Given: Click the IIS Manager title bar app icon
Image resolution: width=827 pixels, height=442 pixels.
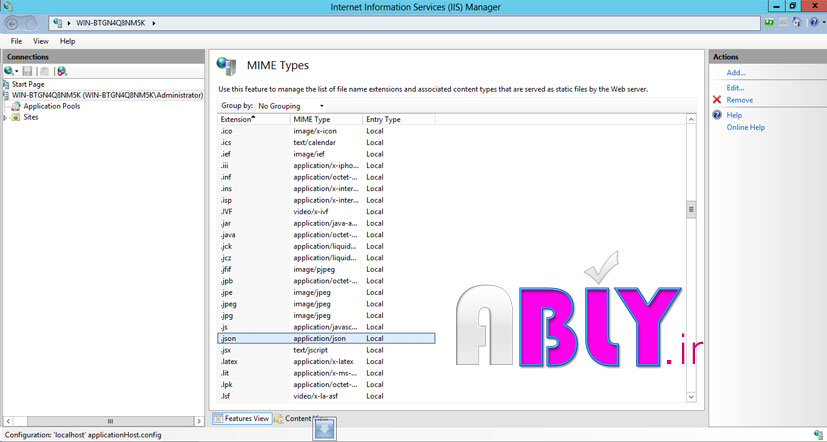Looking at the screenshot, I should [7, 6].
